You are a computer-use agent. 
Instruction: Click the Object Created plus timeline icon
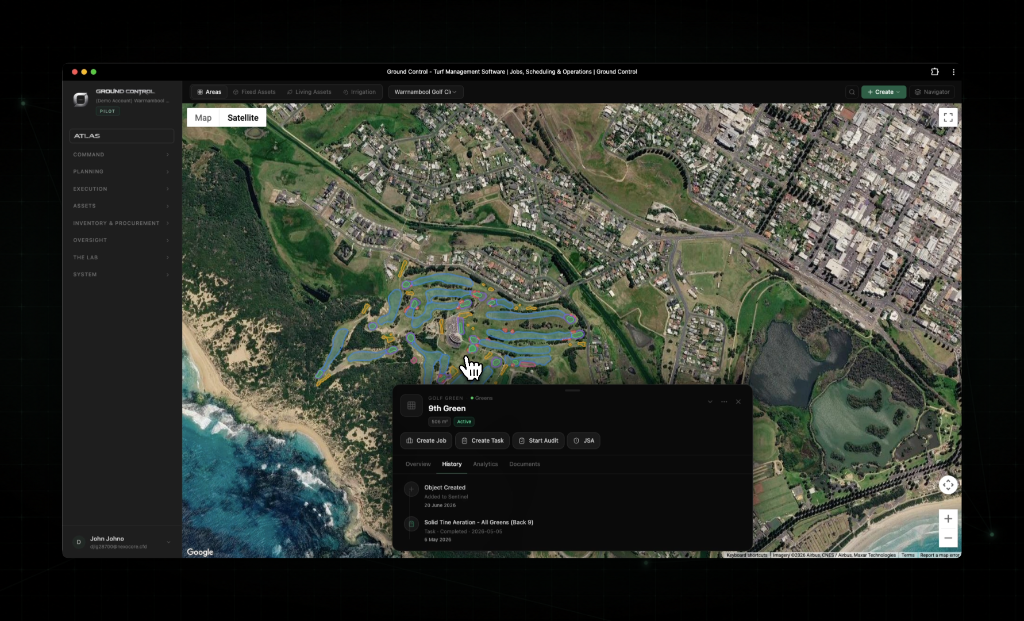411,488
